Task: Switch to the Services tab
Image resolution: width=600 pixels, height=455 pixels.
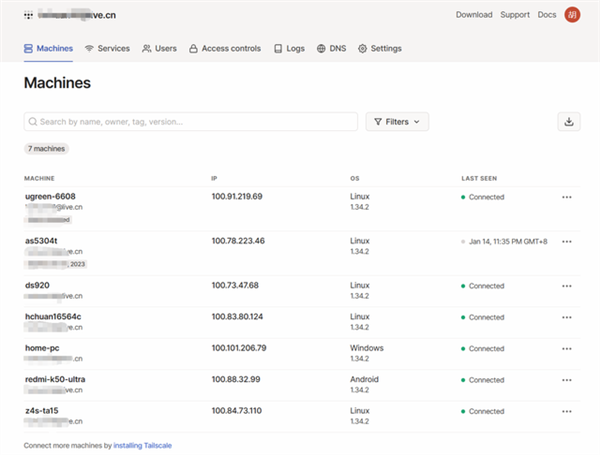Action: coord(107,48)
